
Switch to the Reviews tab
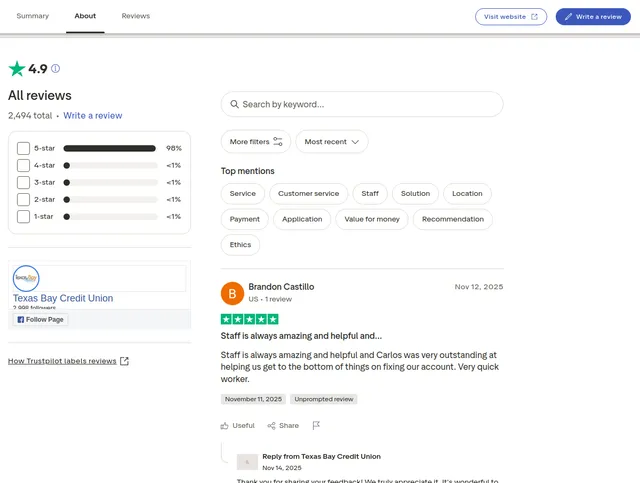(x=136, y=17)
